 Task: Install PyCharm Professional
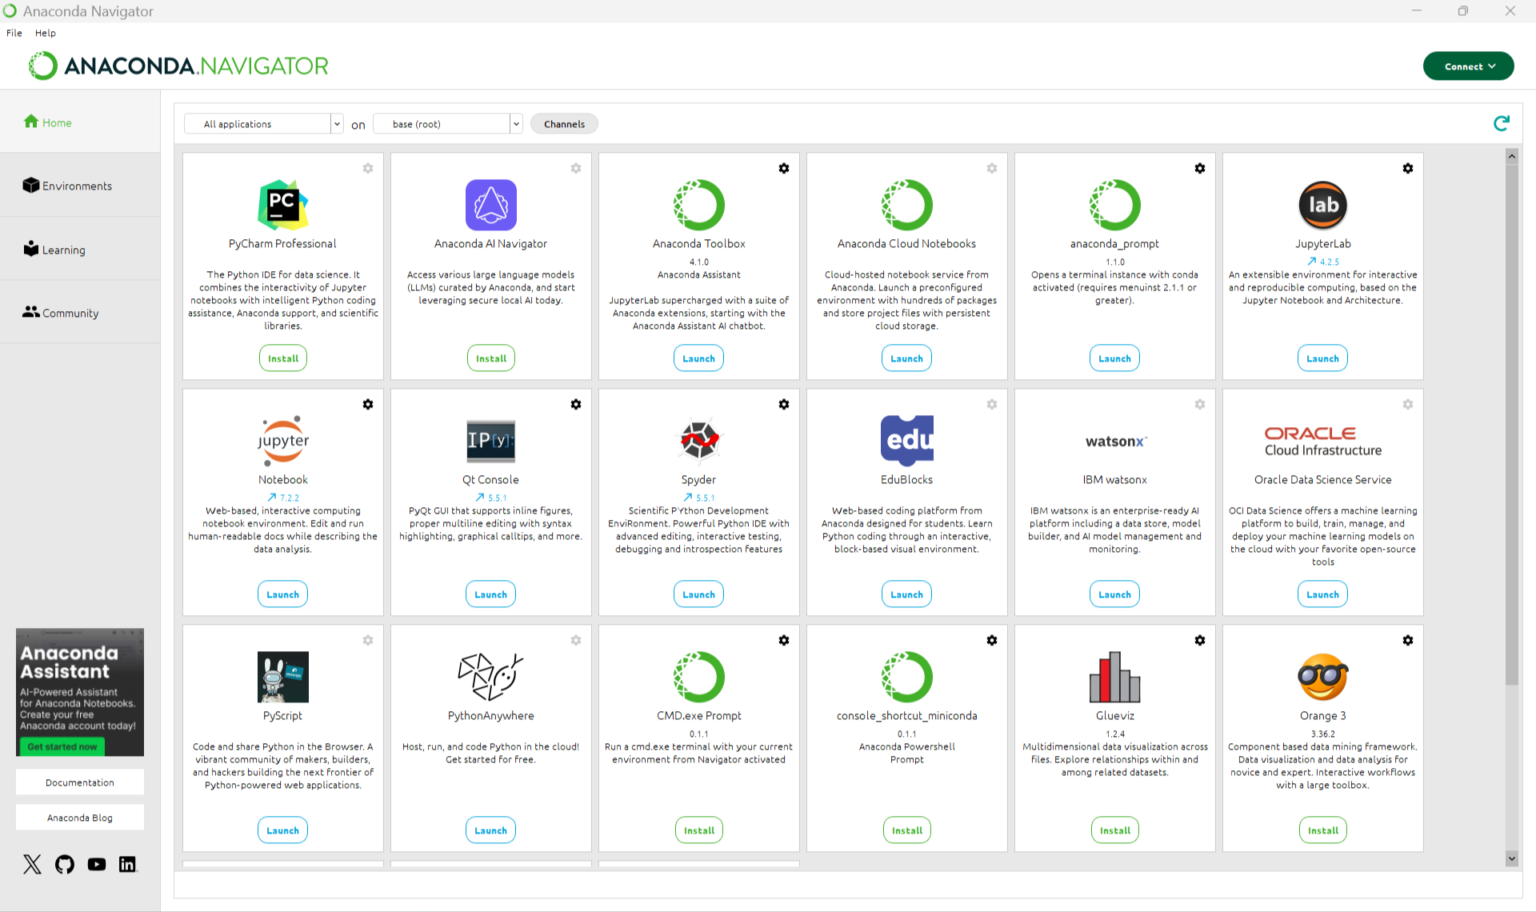pos(283,357)
